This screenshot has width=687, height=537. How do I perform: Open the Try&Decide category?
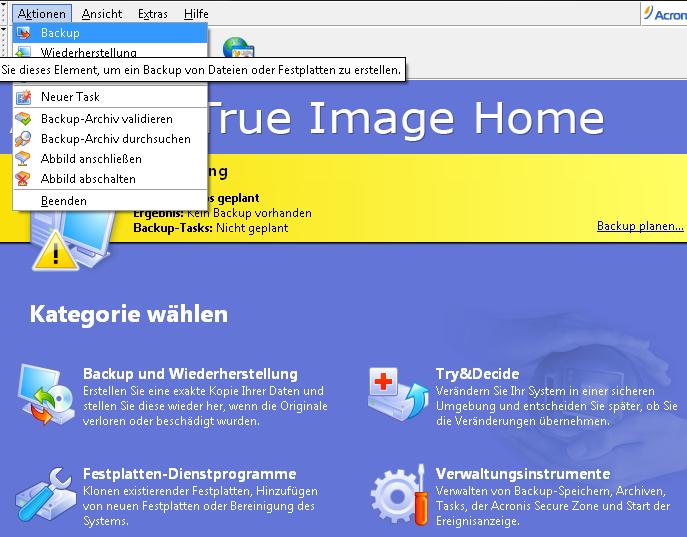pyautogui.click(x=477, y=374)
